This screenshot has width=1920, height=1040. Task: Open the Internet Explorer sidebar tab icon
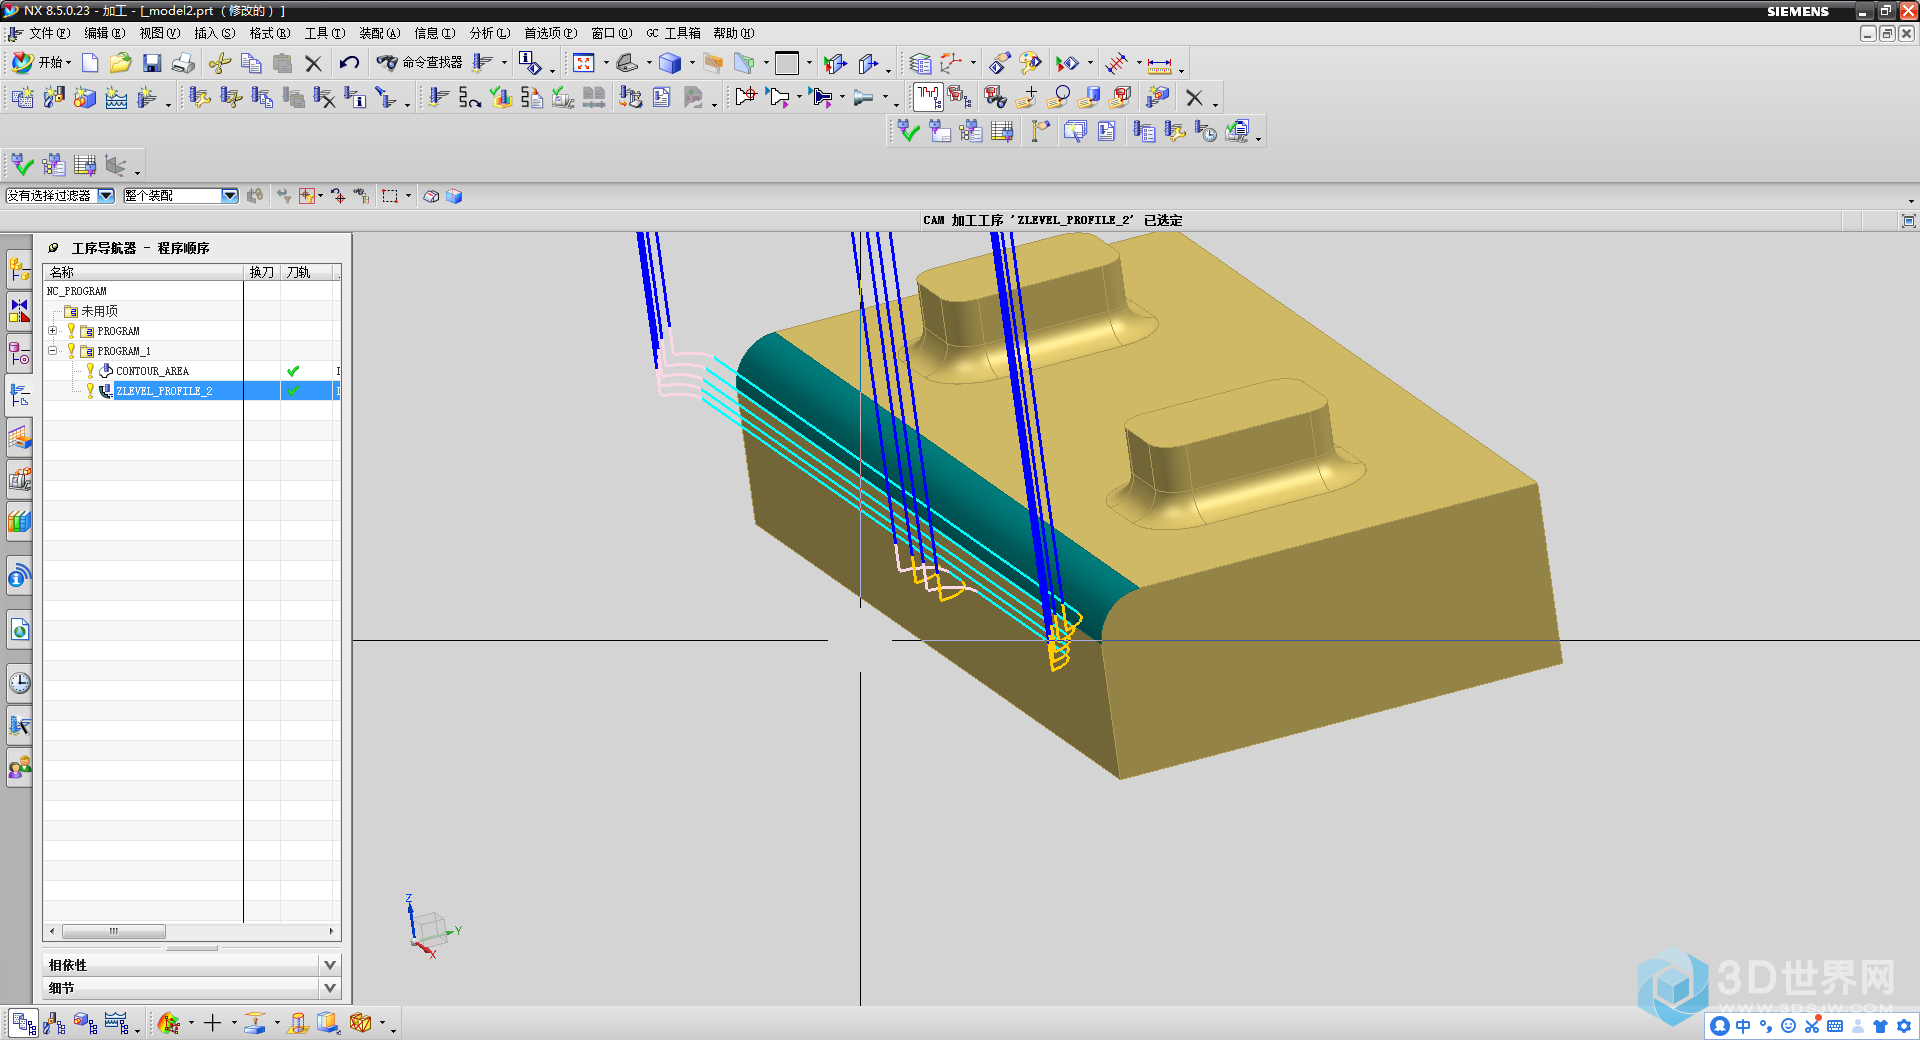point(19,630)
